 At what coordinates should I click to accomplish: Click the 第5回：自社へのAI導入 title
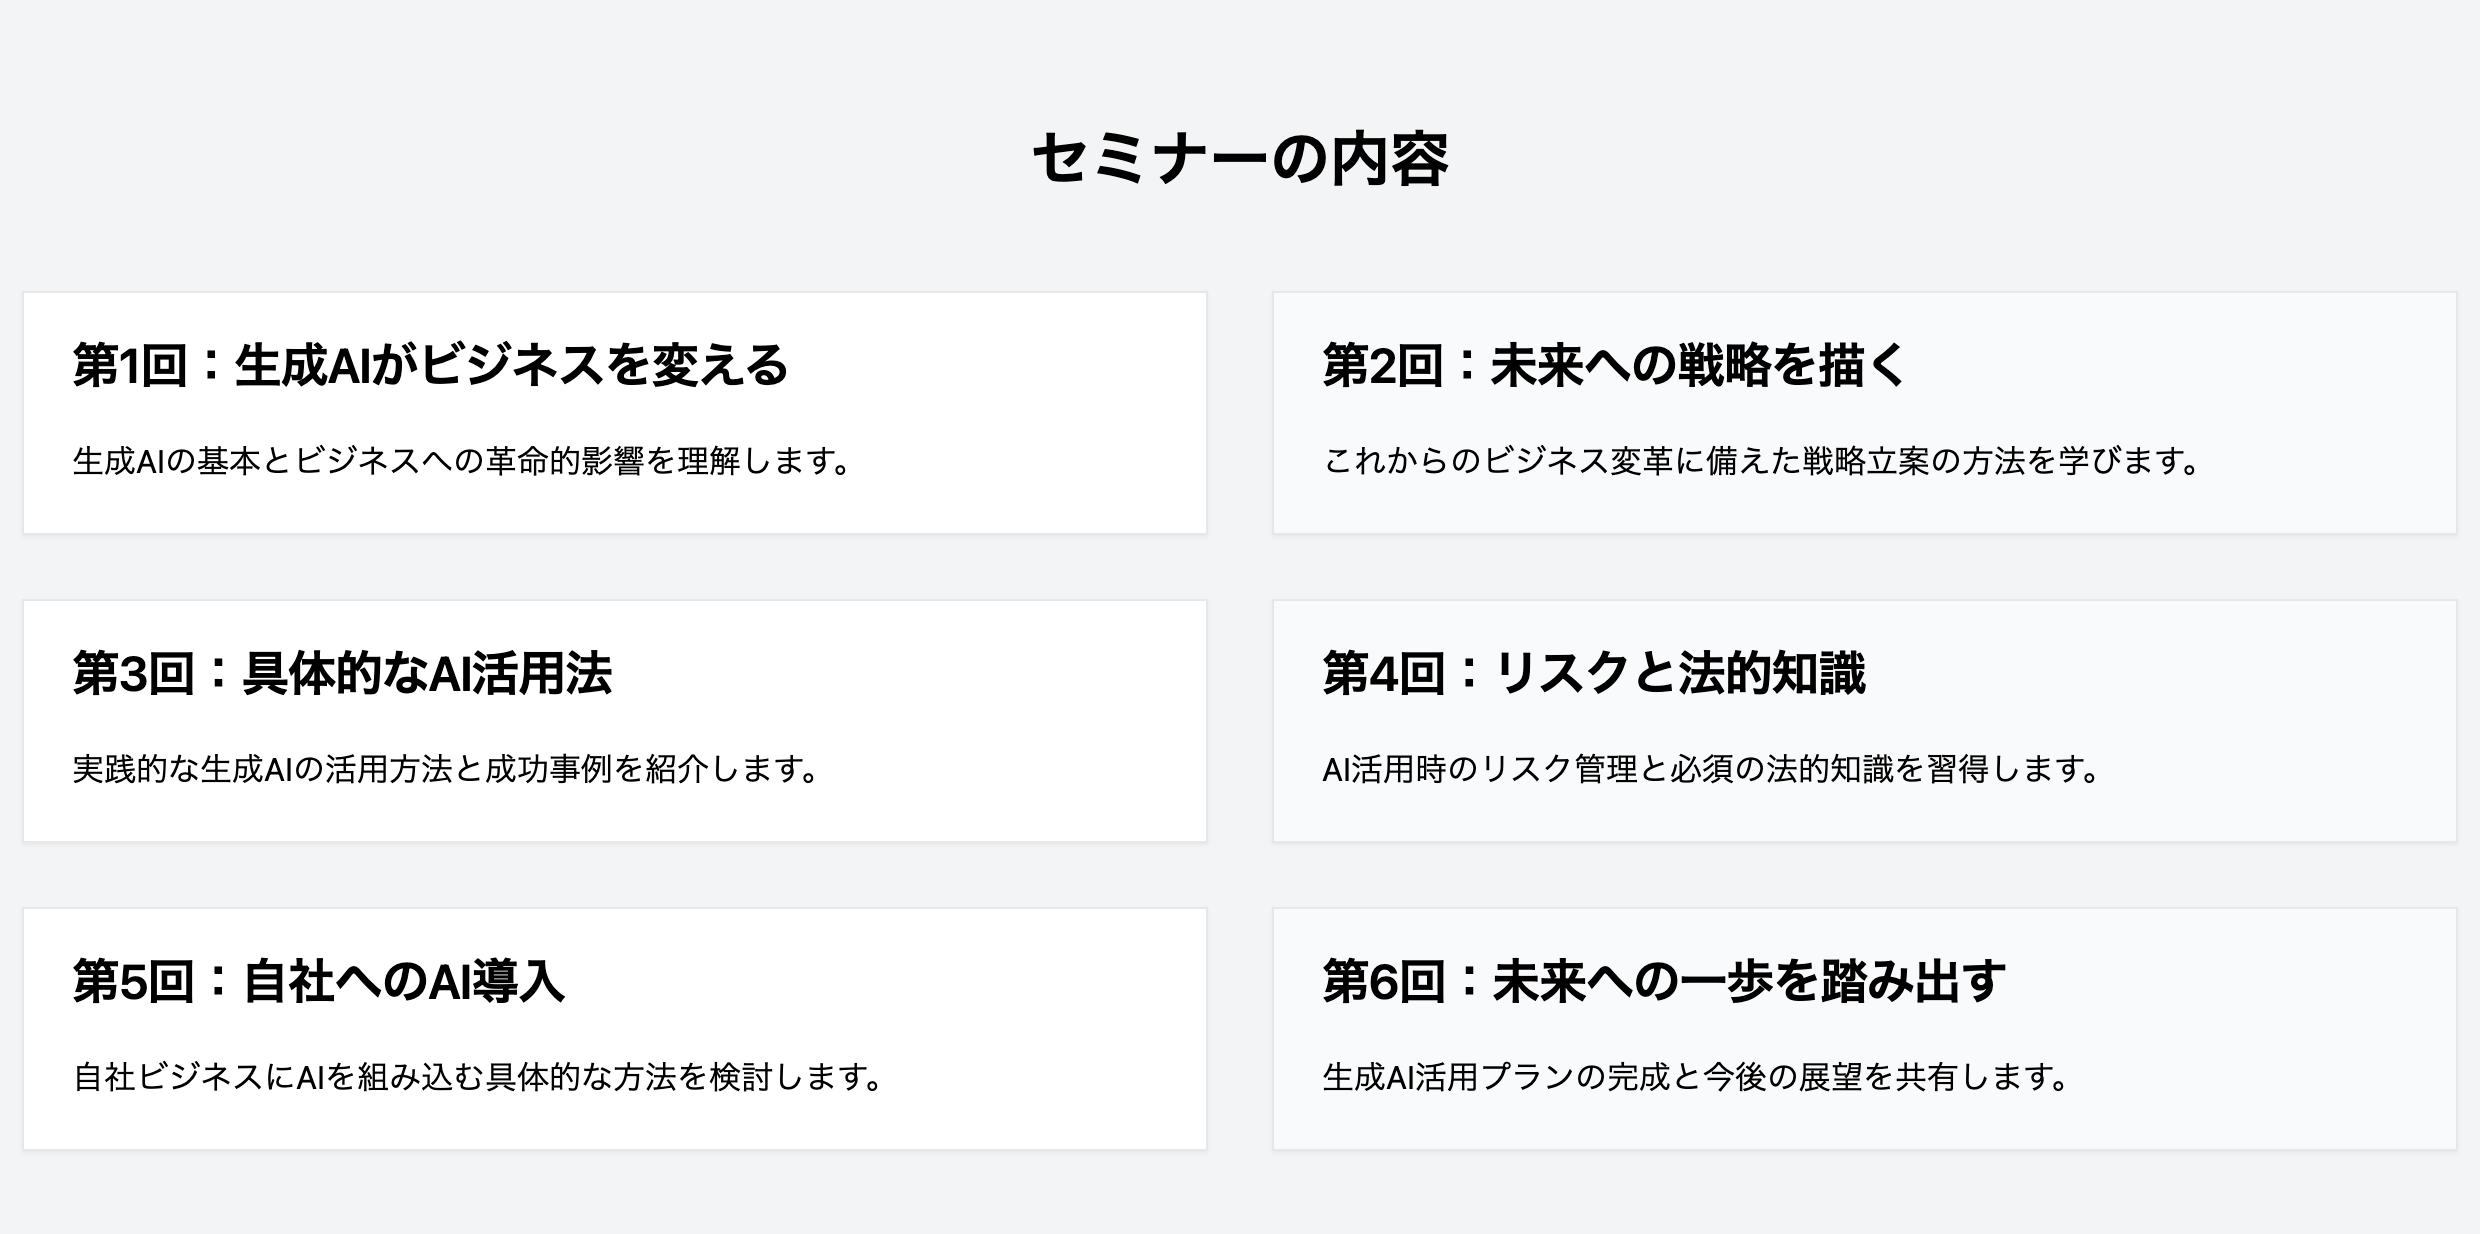coord(318,981)
